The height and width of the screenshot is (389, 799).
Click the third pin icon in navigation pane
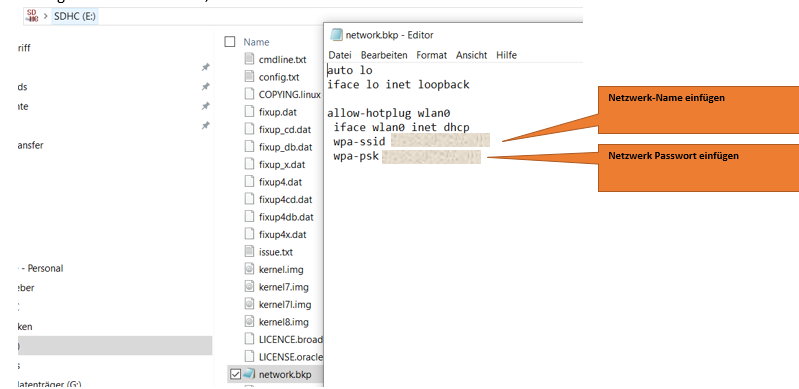coord(205,106)
